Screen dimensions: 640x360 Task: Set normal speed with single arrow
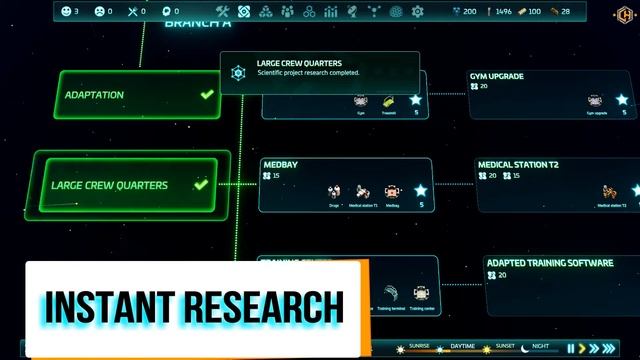pyautogui.click(x=582, y=348)
